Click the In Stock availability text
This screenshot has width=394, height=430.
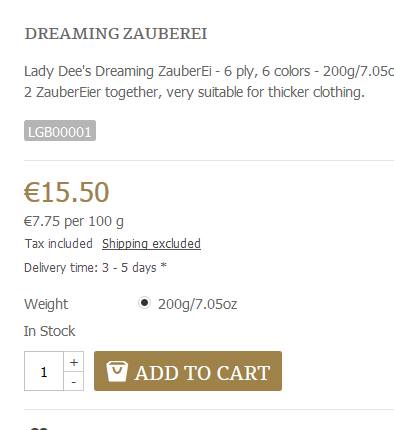coord(49,331)
